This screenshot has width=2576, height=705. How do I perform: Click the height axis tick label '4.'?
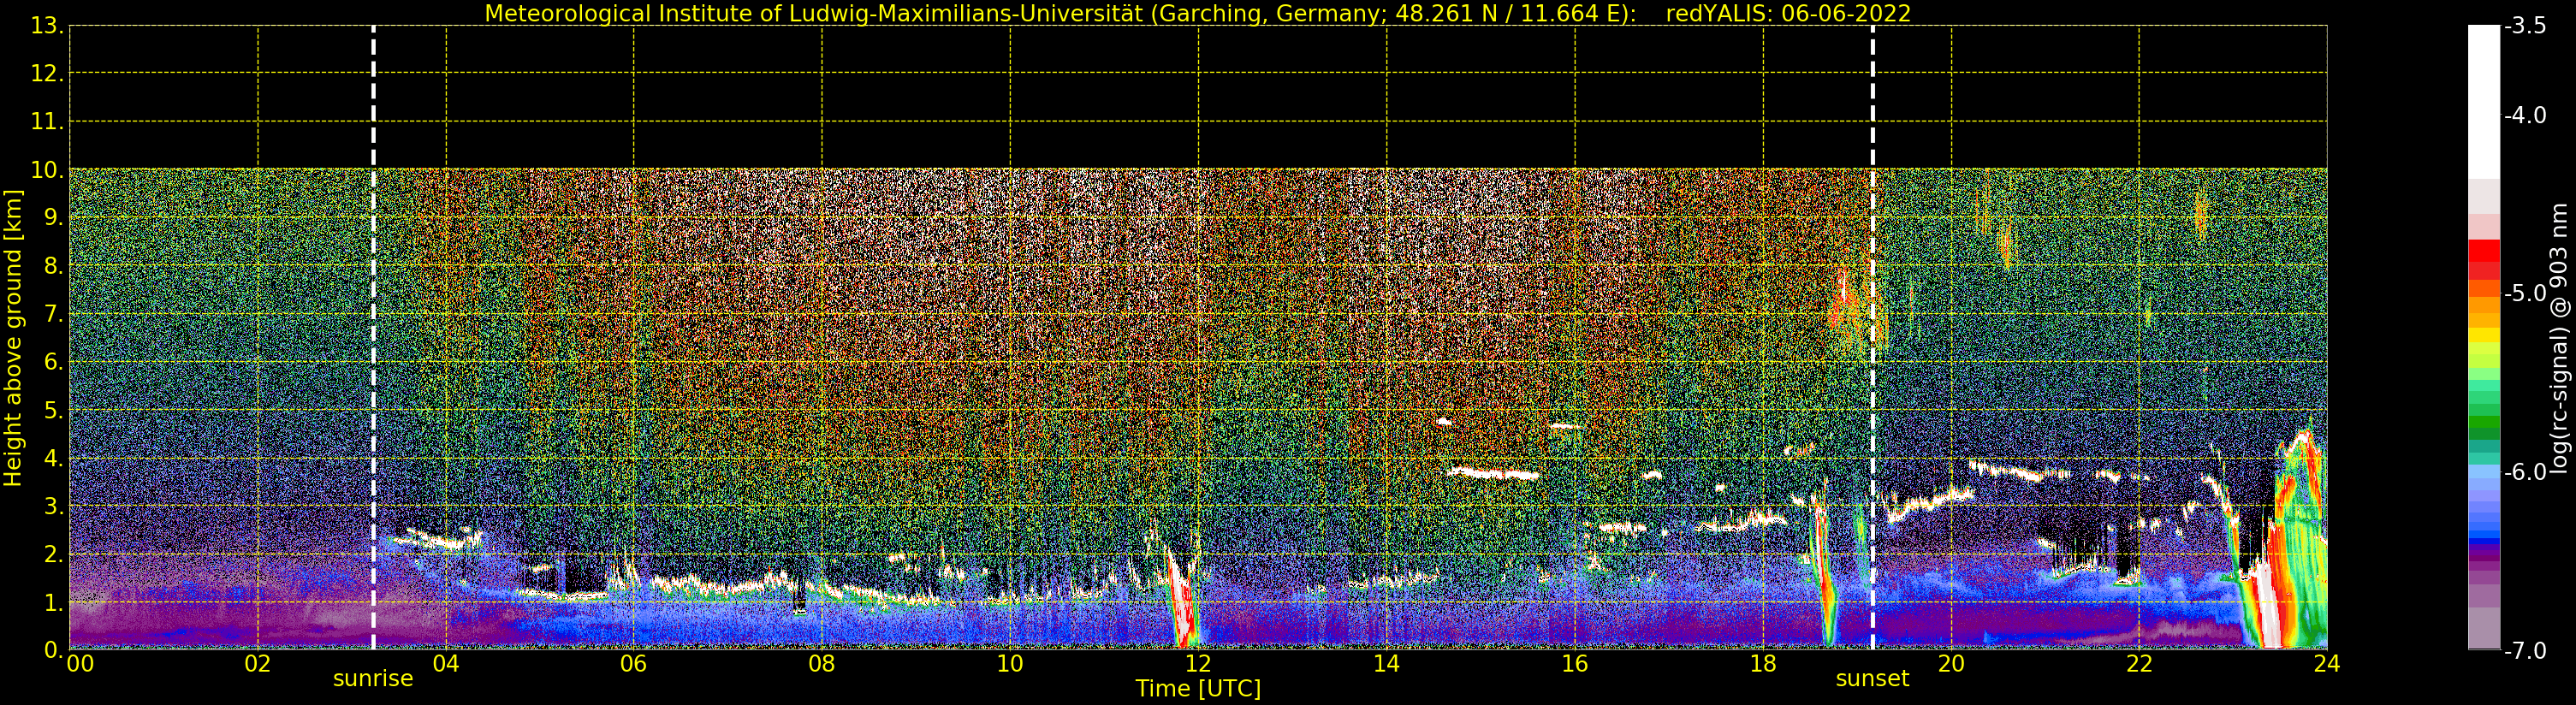pyautogui.click(x=54, y=458)
